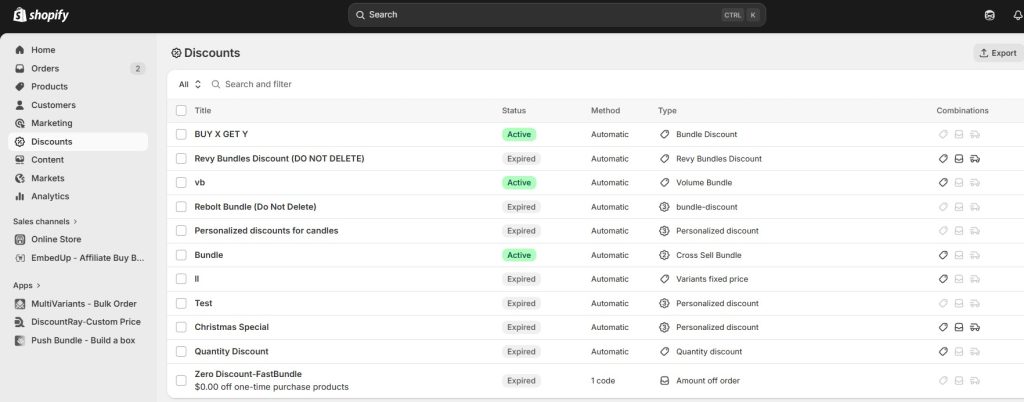This screenshot has width=1024, height=402.
Task: Click the shipping combination icon for Christmas Special
Action: coord(974,327)
